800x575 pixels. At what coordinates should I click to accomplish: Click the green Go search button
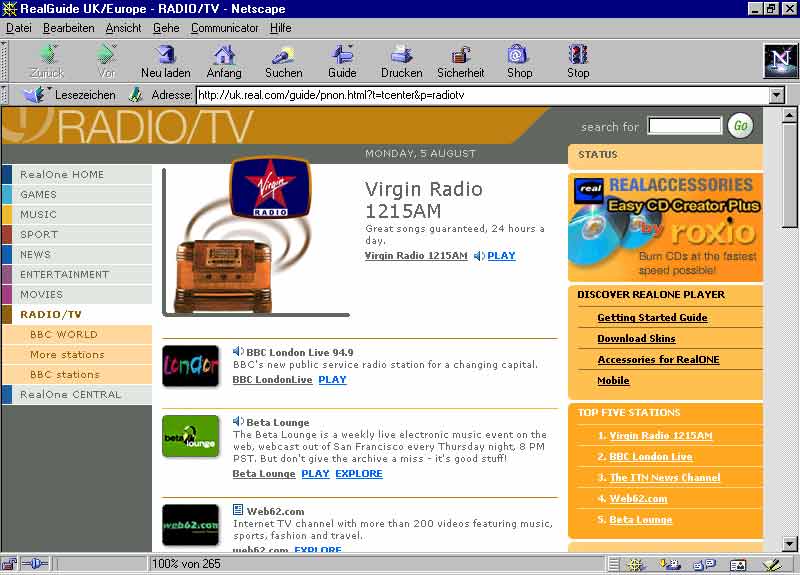[x=740, y=126]
